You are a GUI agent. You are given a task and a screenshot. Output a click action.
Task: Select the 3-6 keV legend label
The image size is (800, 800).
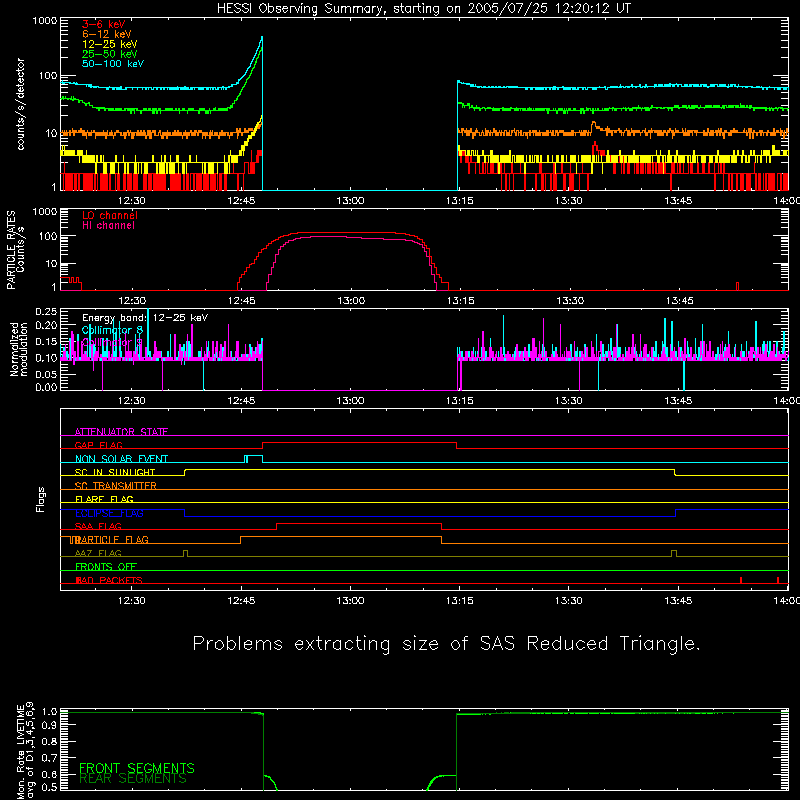pyautogui.click(x=103, y=24)
